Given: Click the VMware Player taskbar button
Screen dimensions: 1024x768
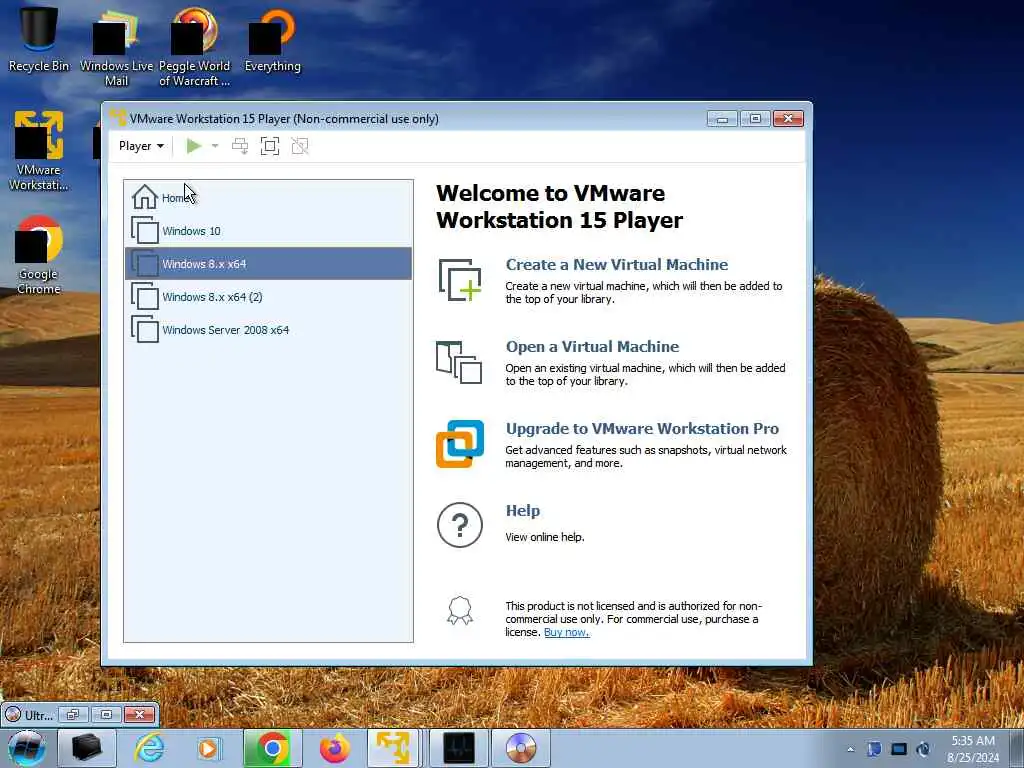Looking at the screenshot, I should [x=394, y=748].
